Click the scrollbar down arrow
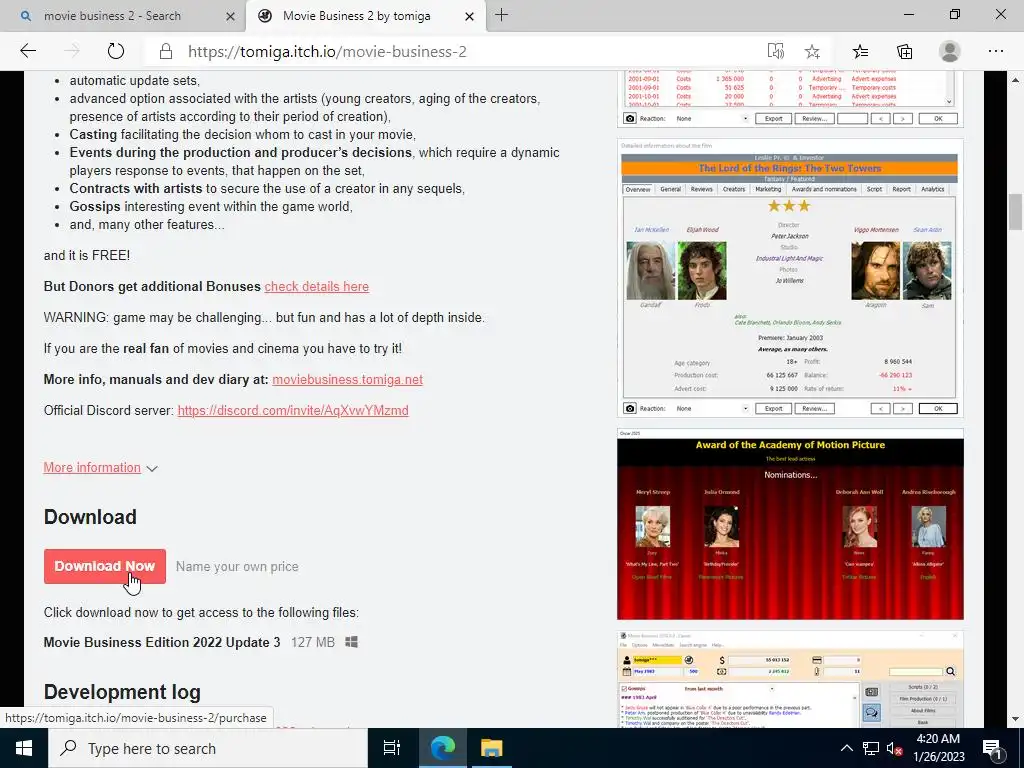 pyautogui.click(x=1016, y=720)
